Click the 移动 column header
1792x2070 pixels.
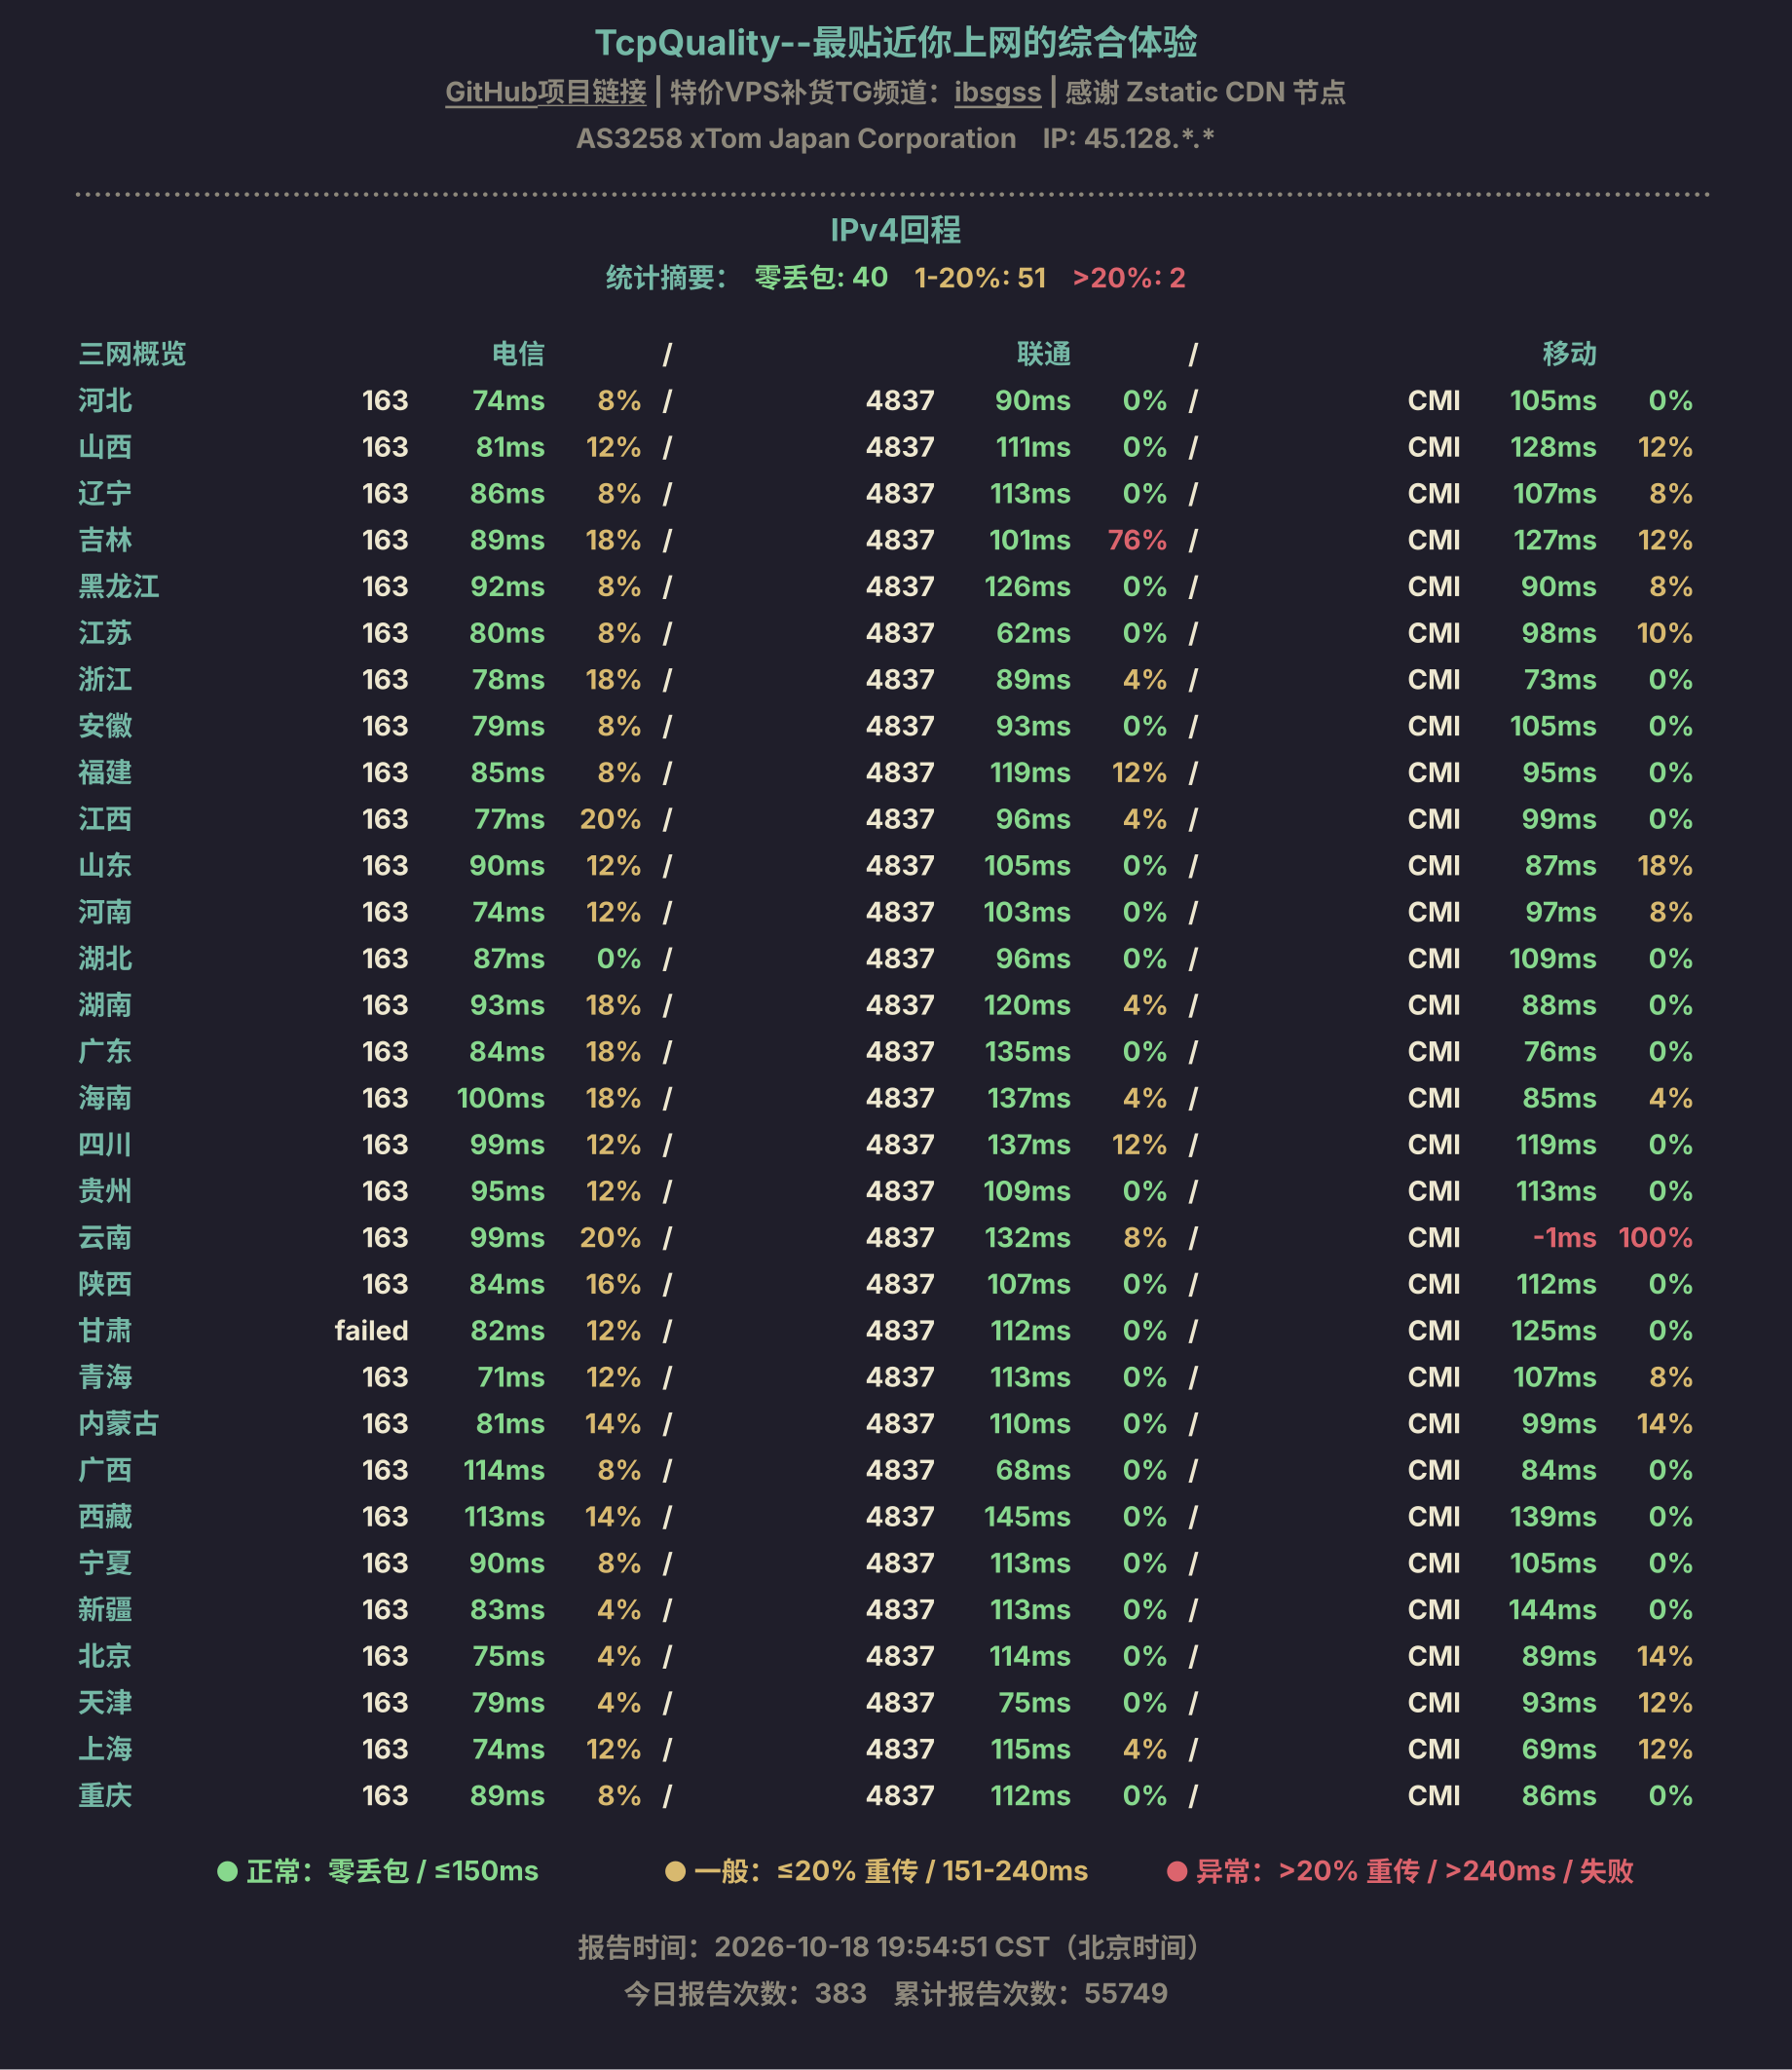(x=1569, y=353)
